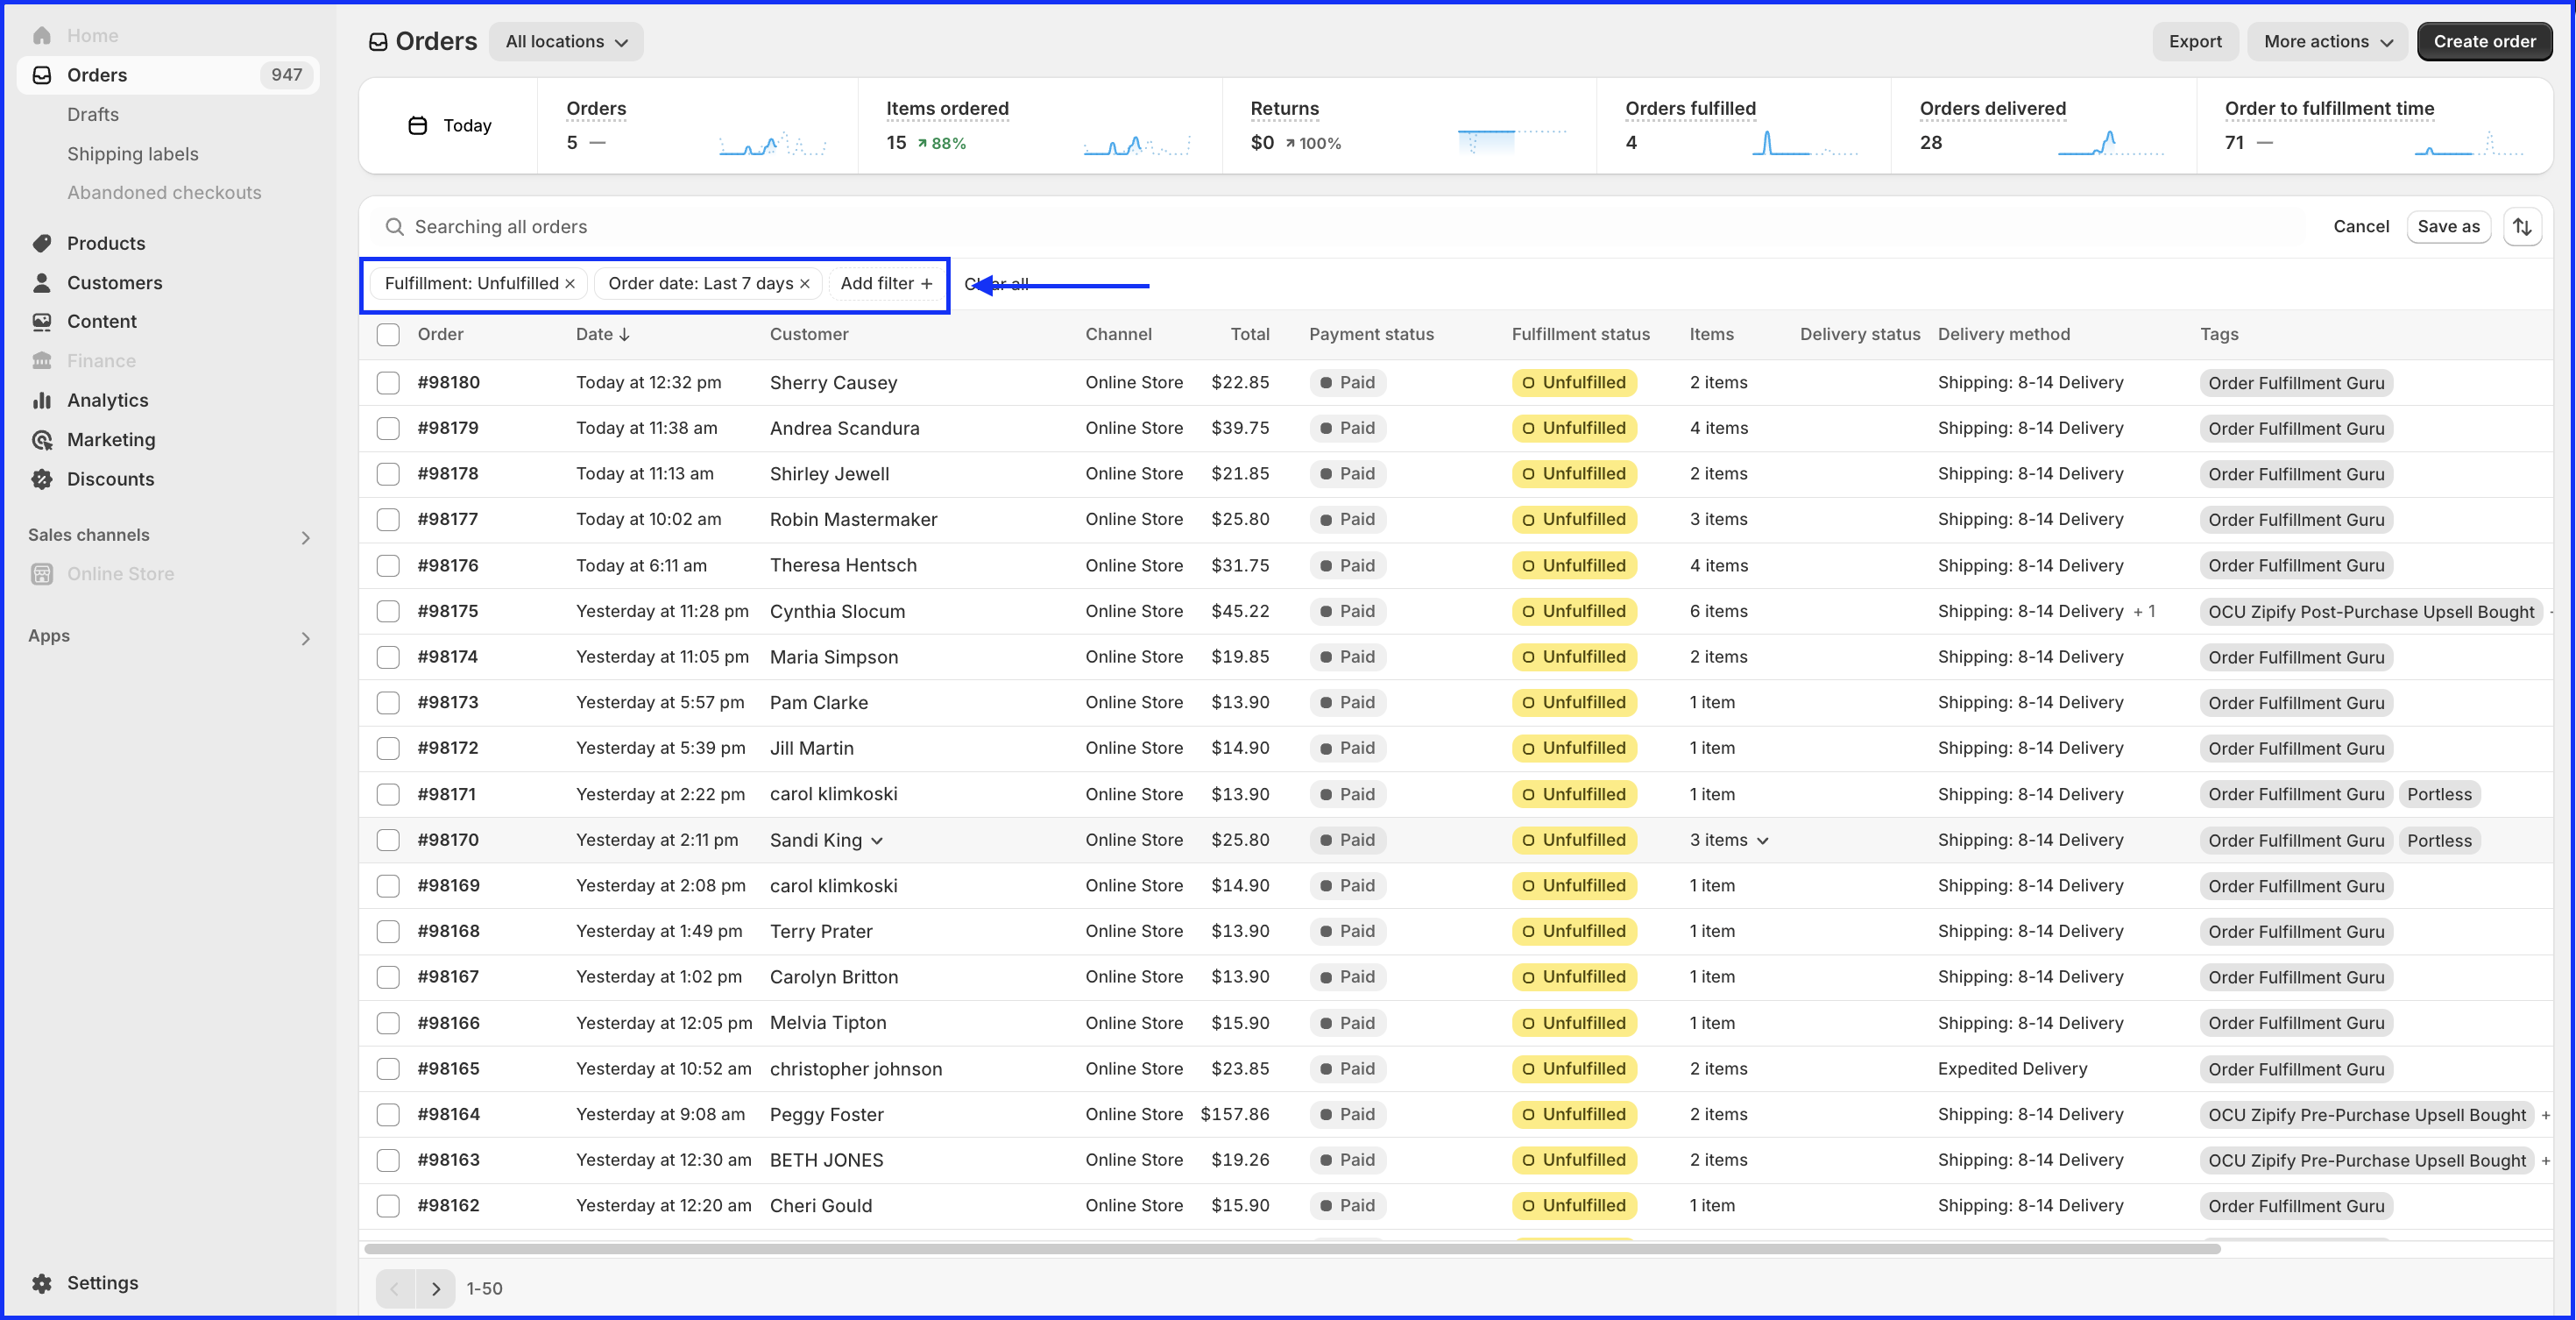The image size is (2576, 1320).
Task: Click the Orders inbox icon in sidebar
Action: pyautogui.click(x=42, y=75)
